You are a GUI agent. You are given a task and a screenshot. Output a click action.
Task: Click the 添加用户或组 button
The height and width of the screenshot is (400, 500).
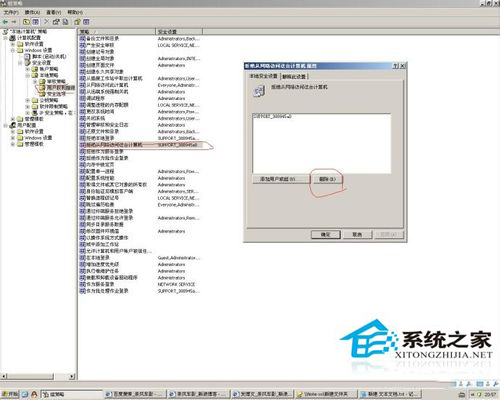pyautogui.click(x=280, y=179)
